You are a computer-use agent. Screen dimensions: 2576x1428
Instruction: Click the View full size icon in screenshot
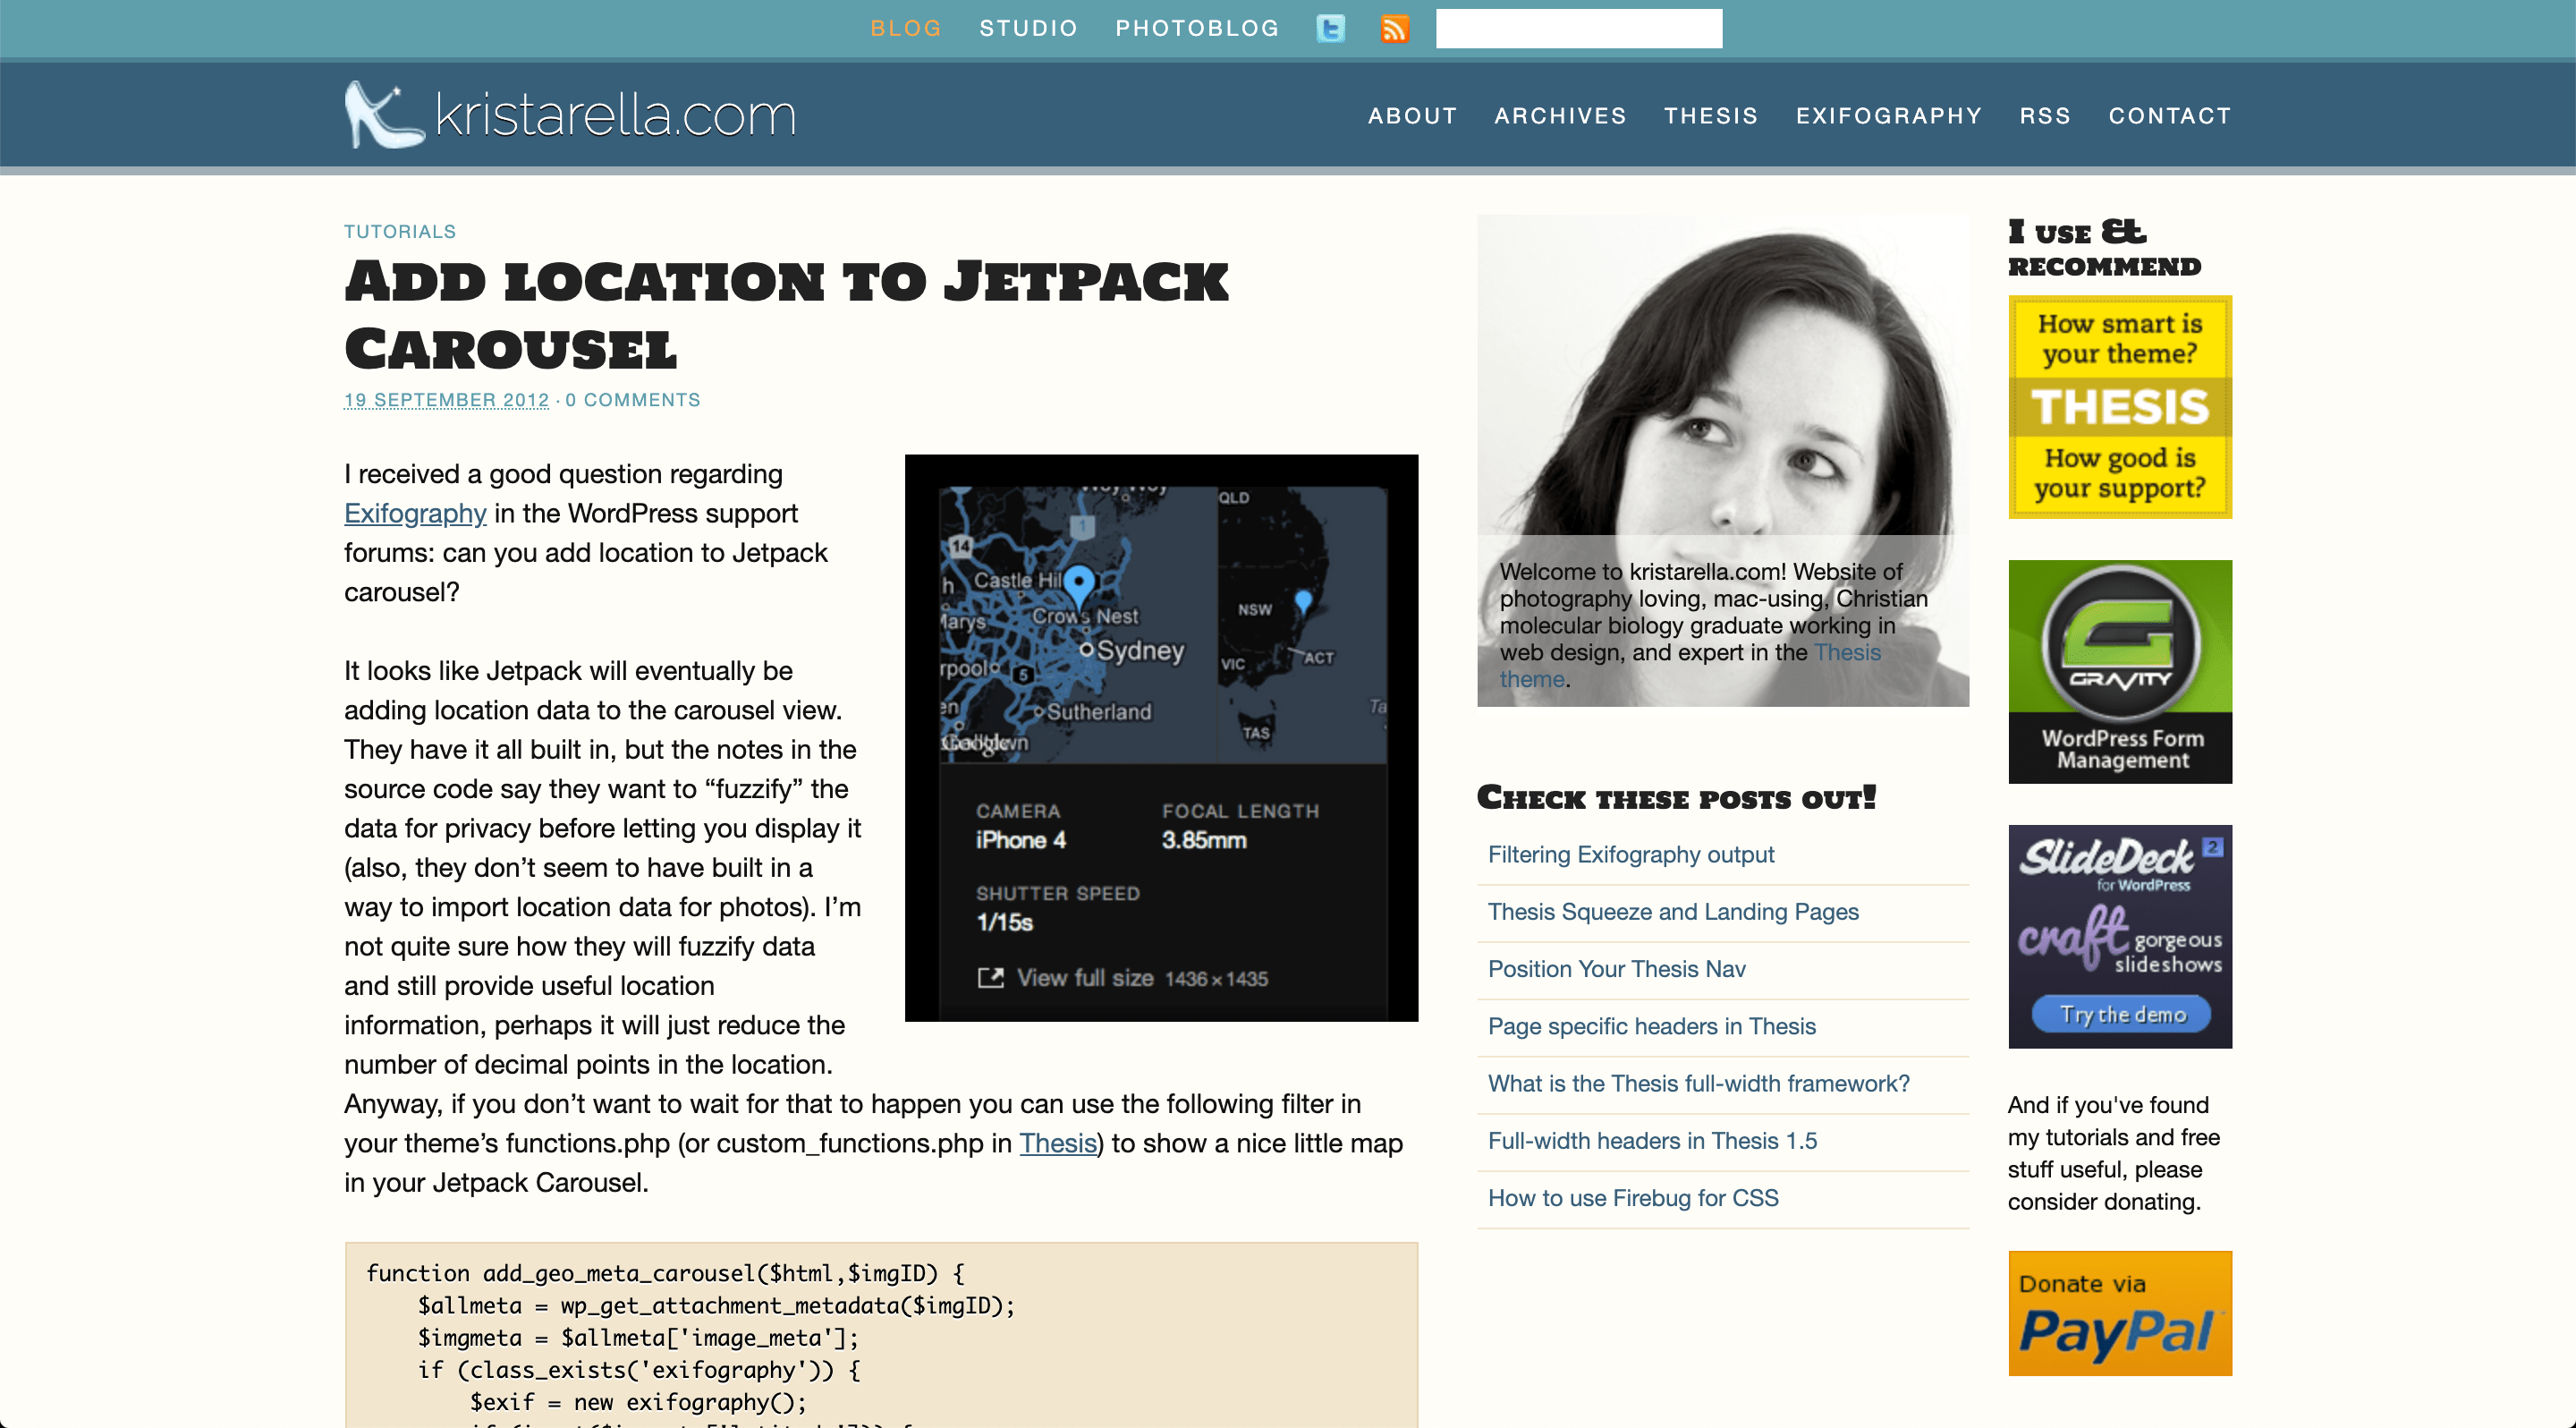[x=990, y=978]
